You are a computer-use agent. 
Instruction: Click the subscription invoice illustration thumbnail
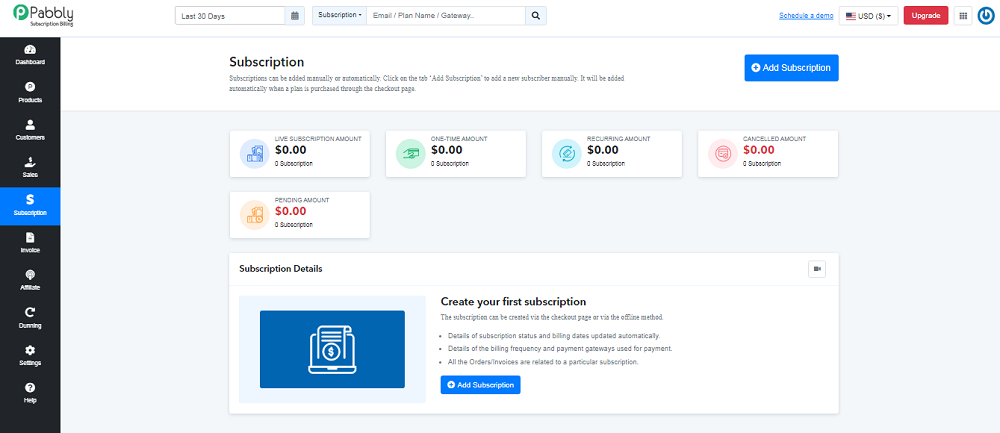[332, 349]
